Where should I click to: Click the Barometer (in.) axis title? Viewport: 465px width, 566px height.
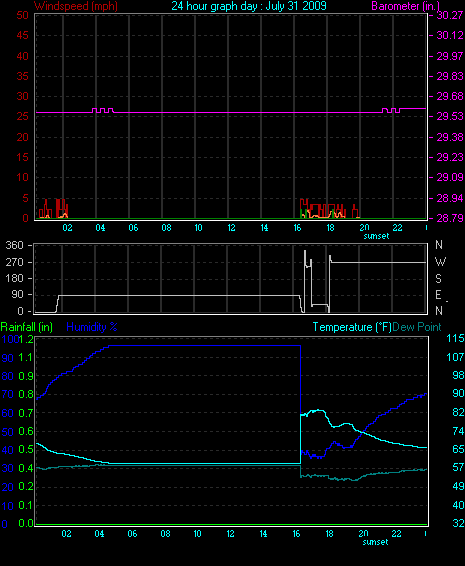(405, 6)
